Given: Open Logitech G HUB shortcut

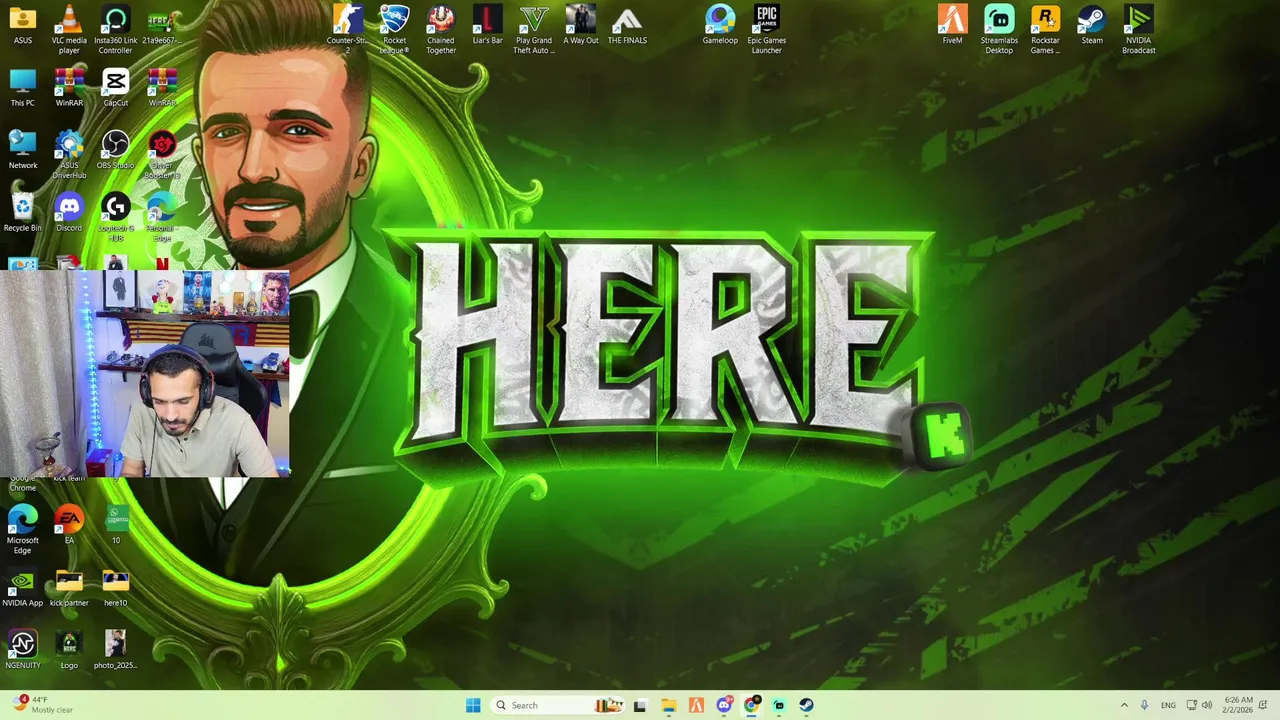Looking at the screenshot, I should tap(115, 217).
